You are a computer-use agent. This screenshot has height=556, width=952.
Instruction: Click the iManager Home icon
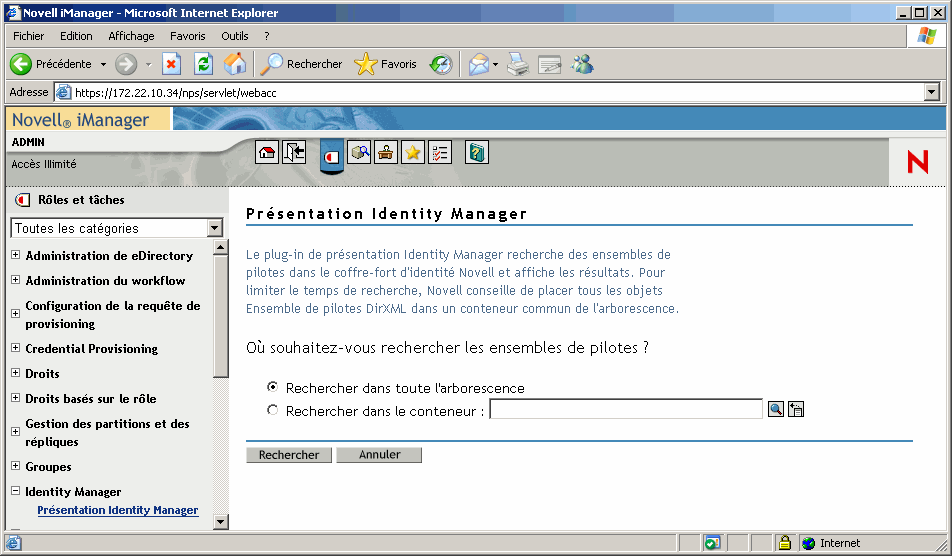click(x=267, y=152)
